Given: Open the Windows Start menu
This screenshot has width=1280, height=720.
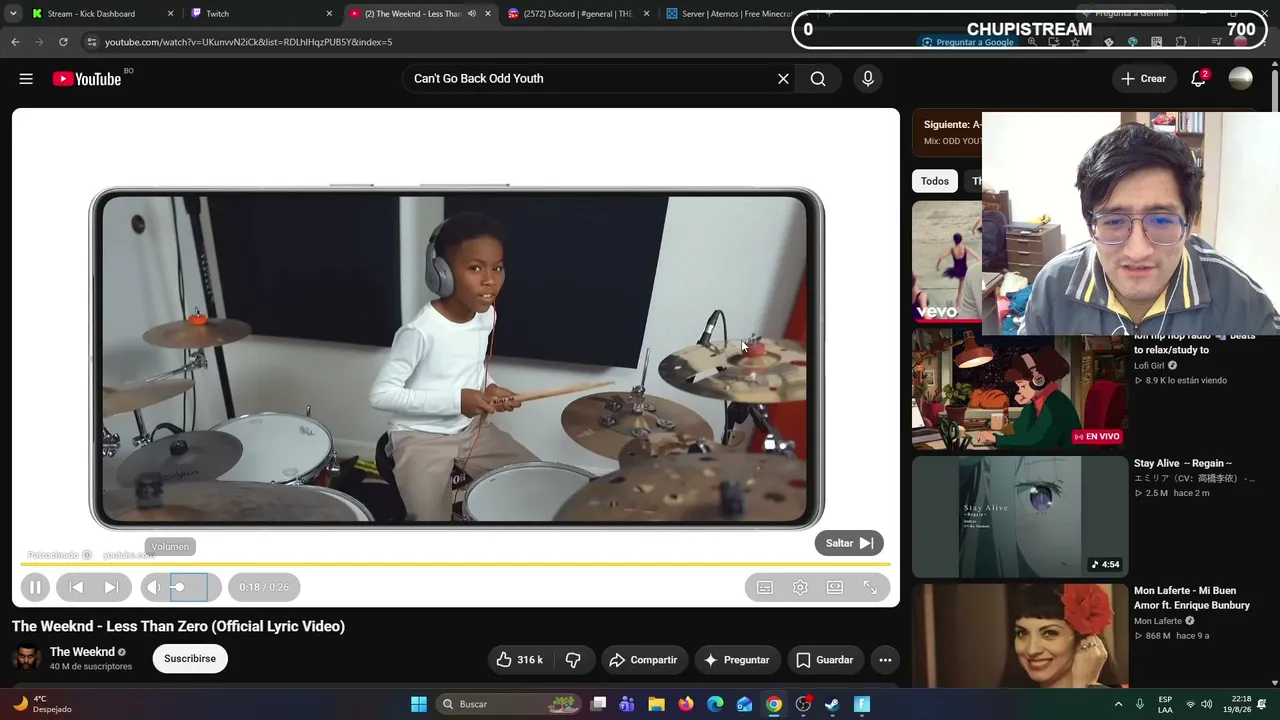Looking at the screenshot, I should [x=419, y=704].
